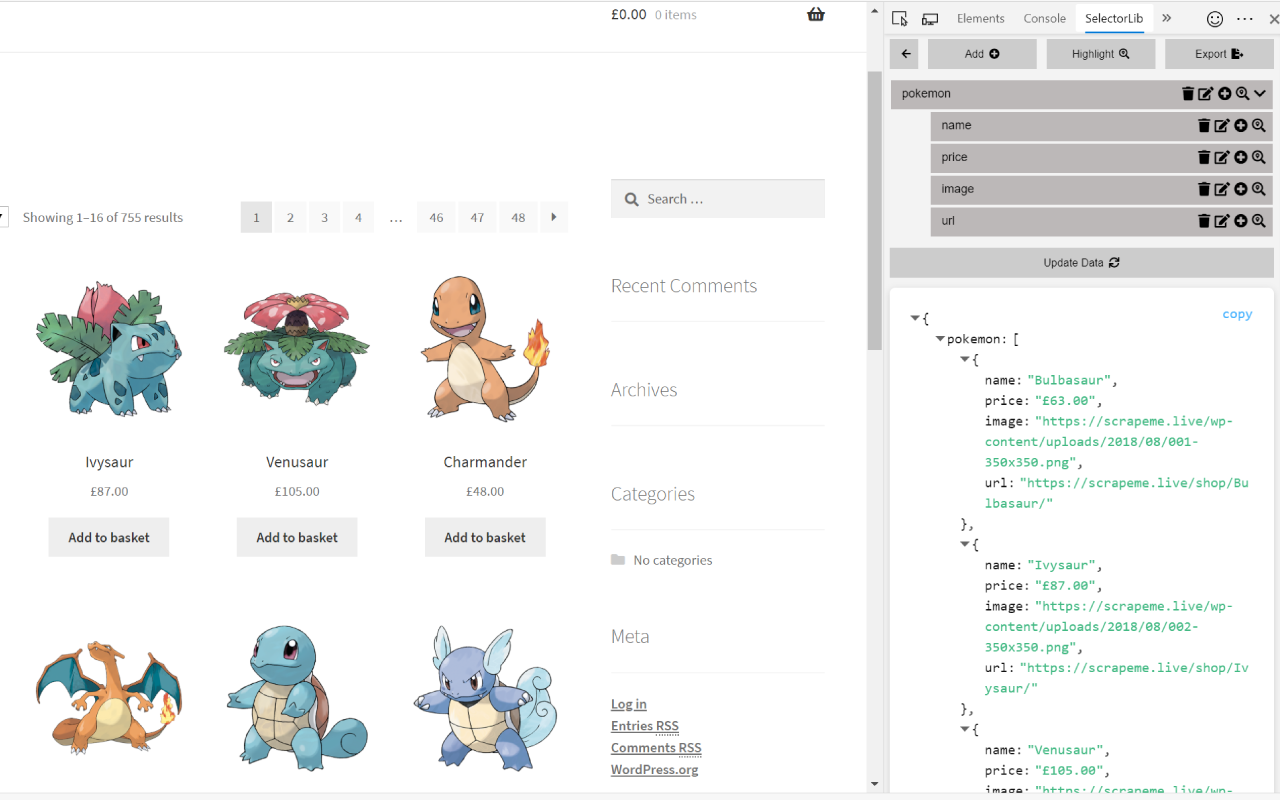Collapse the pokemon selector using its chevron
This screenshot has height=800, width=1280.
click(1260, 94)
